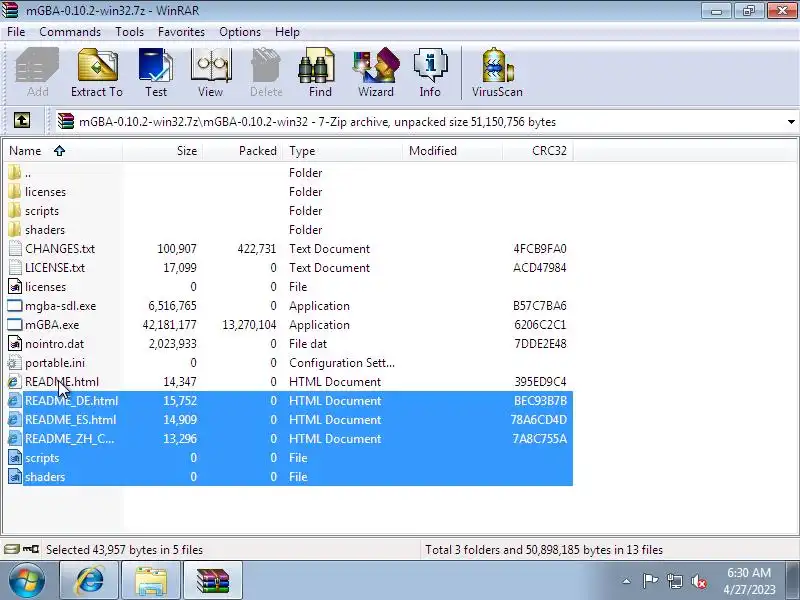Open the Help menu
Screen dimensions: 800x600
tap(287, 32)
